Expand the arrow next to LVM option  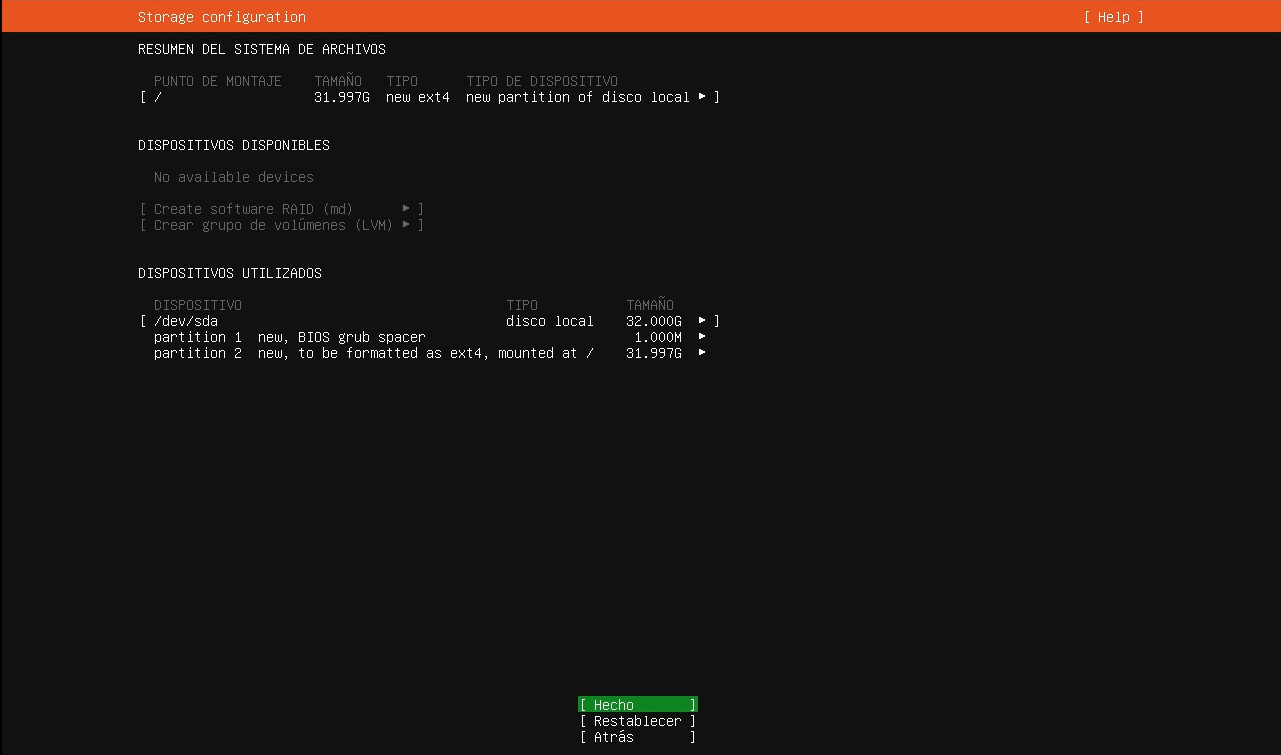pos(406,225)
